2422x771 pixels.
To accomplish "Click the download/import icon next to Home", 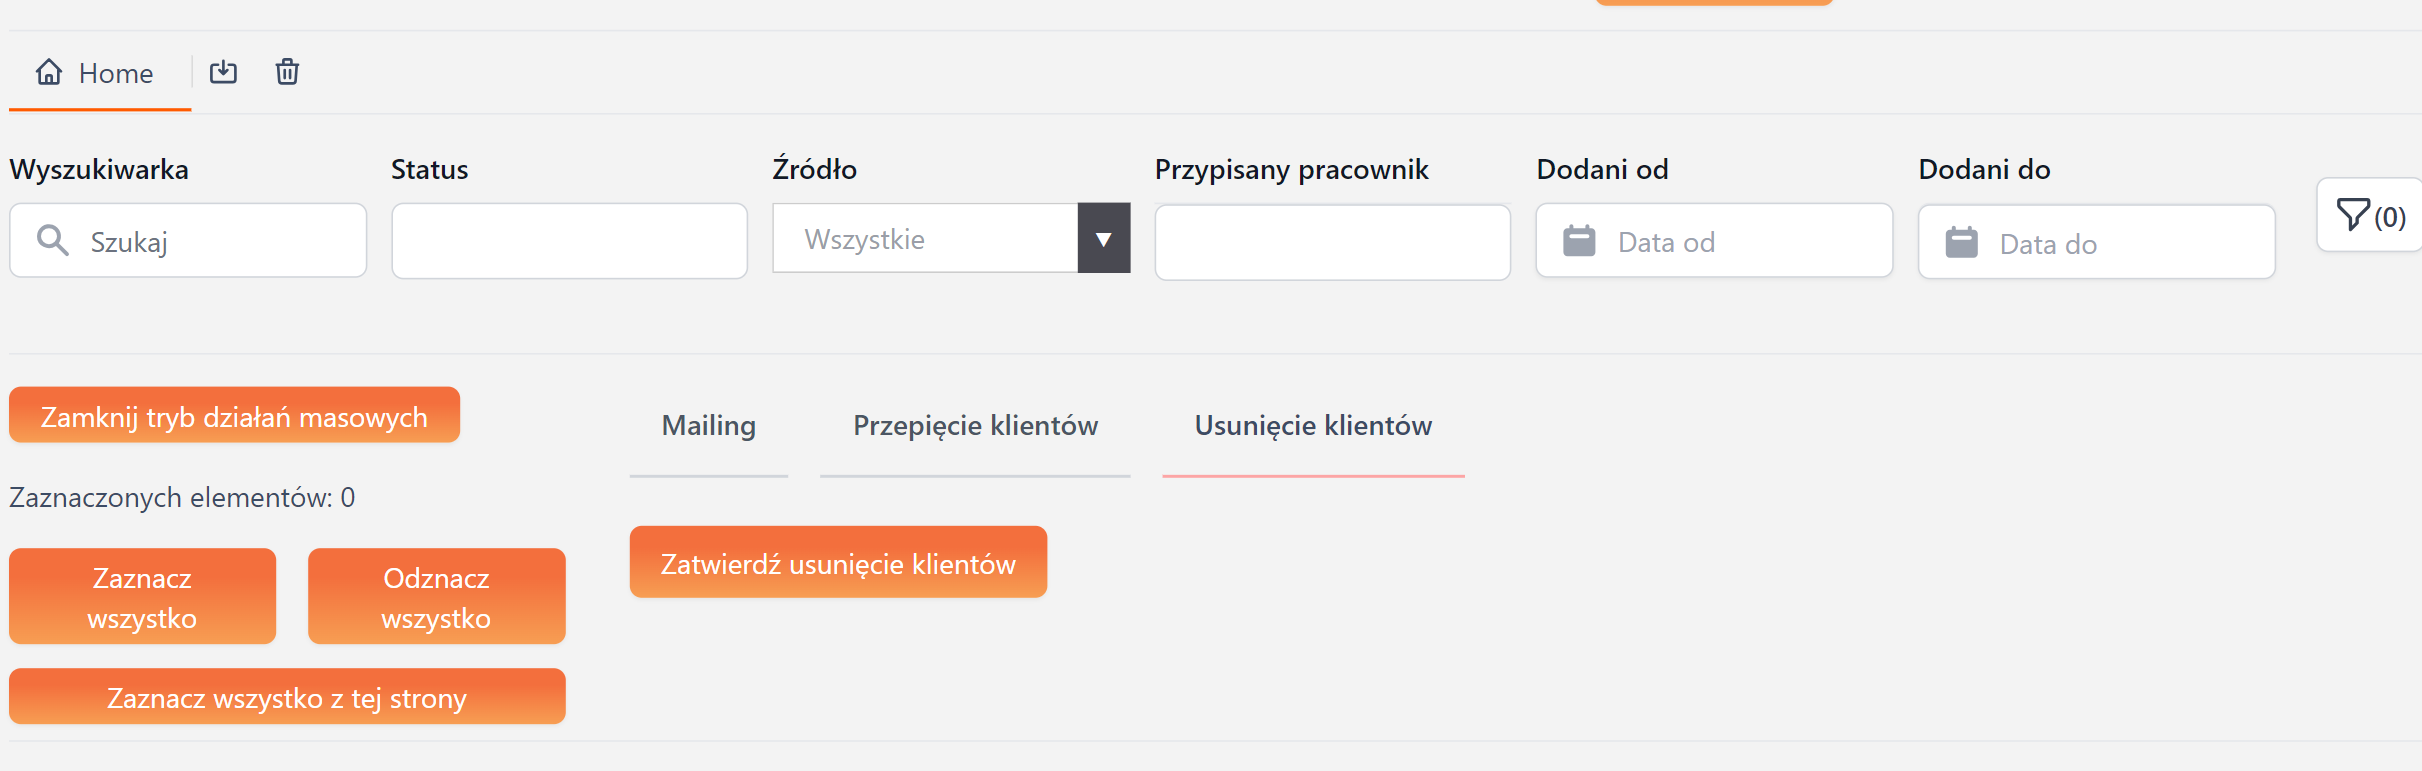I will pyautogui.click(x=223, y=72).
